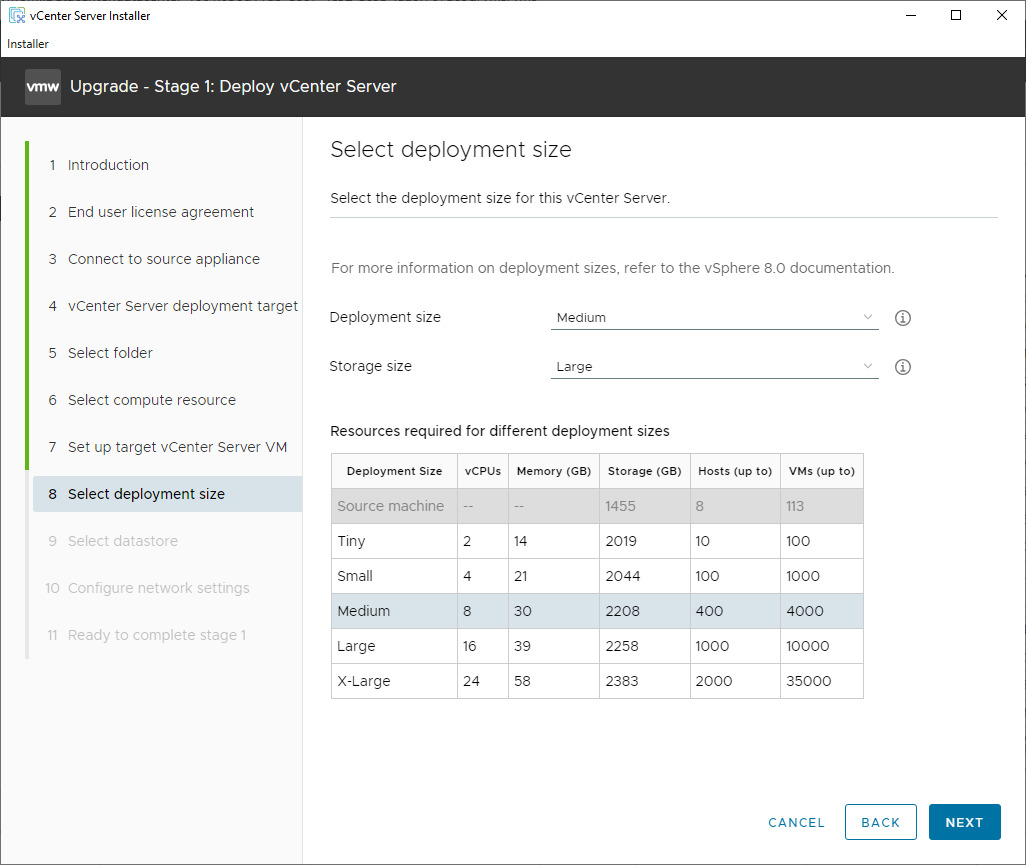Click the info icon beside Storage size
Image resolution: width=1026 pixels, height=865 pixels.
[903, 367]
